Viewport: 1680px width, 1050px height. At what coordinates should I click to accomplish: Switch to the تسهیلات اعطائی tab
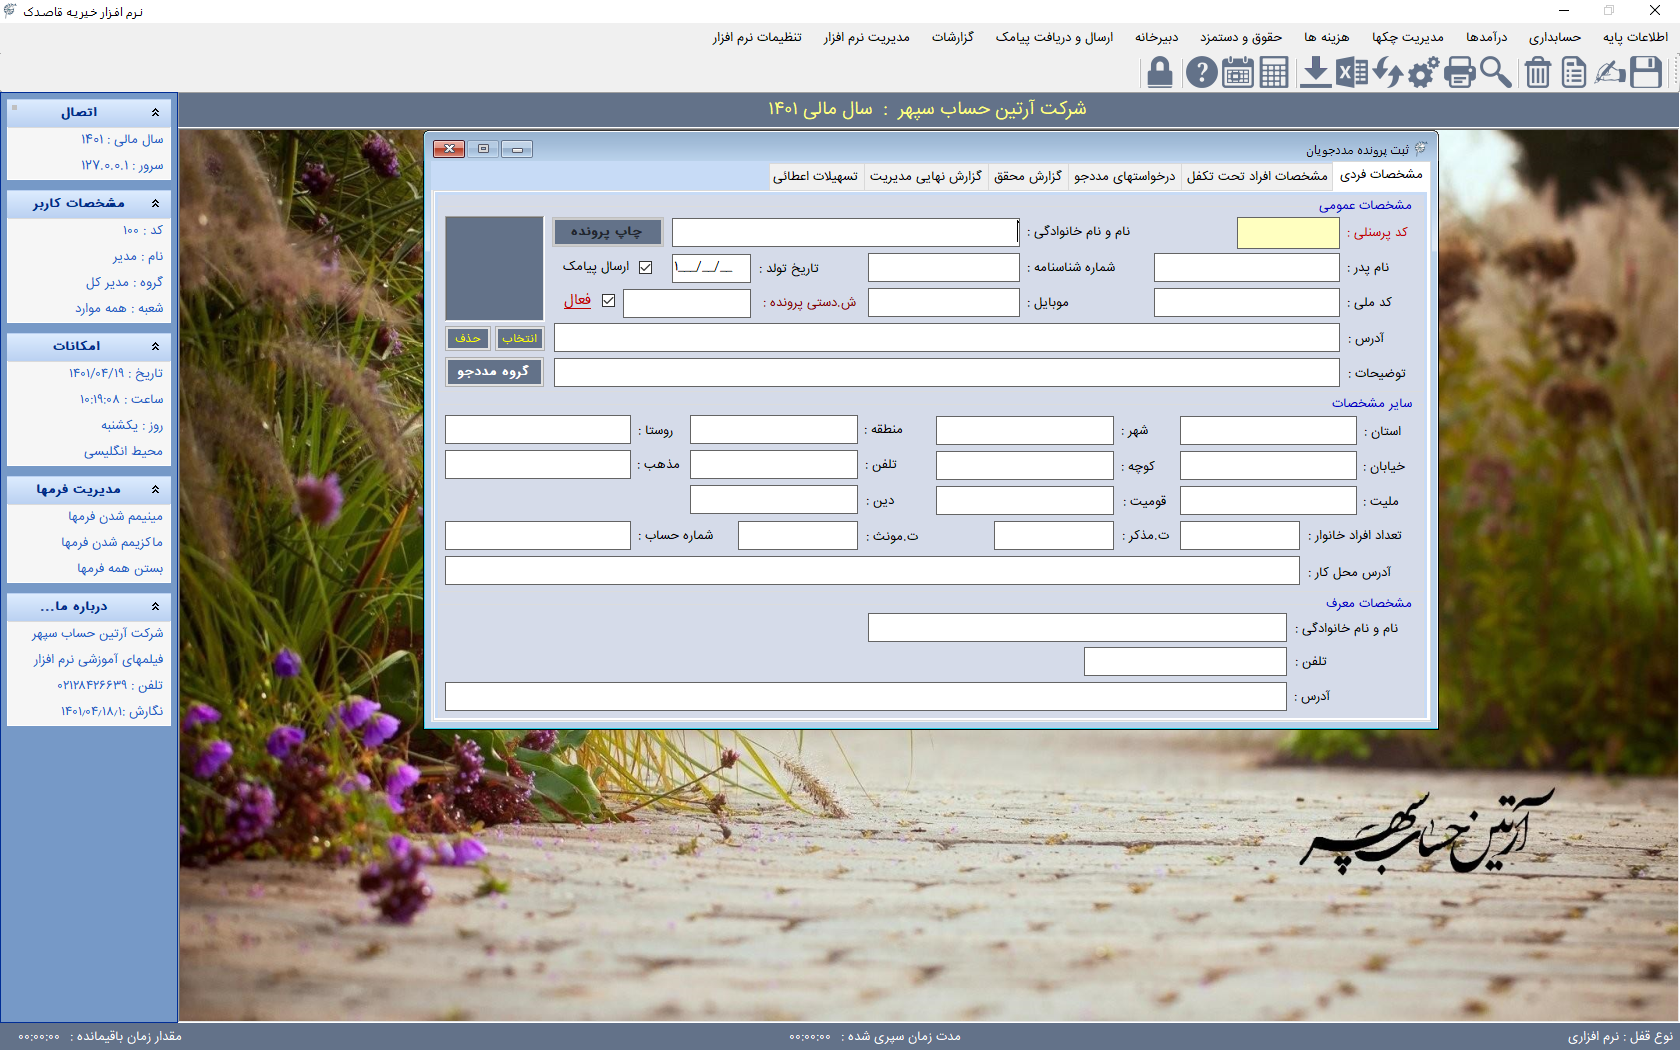815,176
